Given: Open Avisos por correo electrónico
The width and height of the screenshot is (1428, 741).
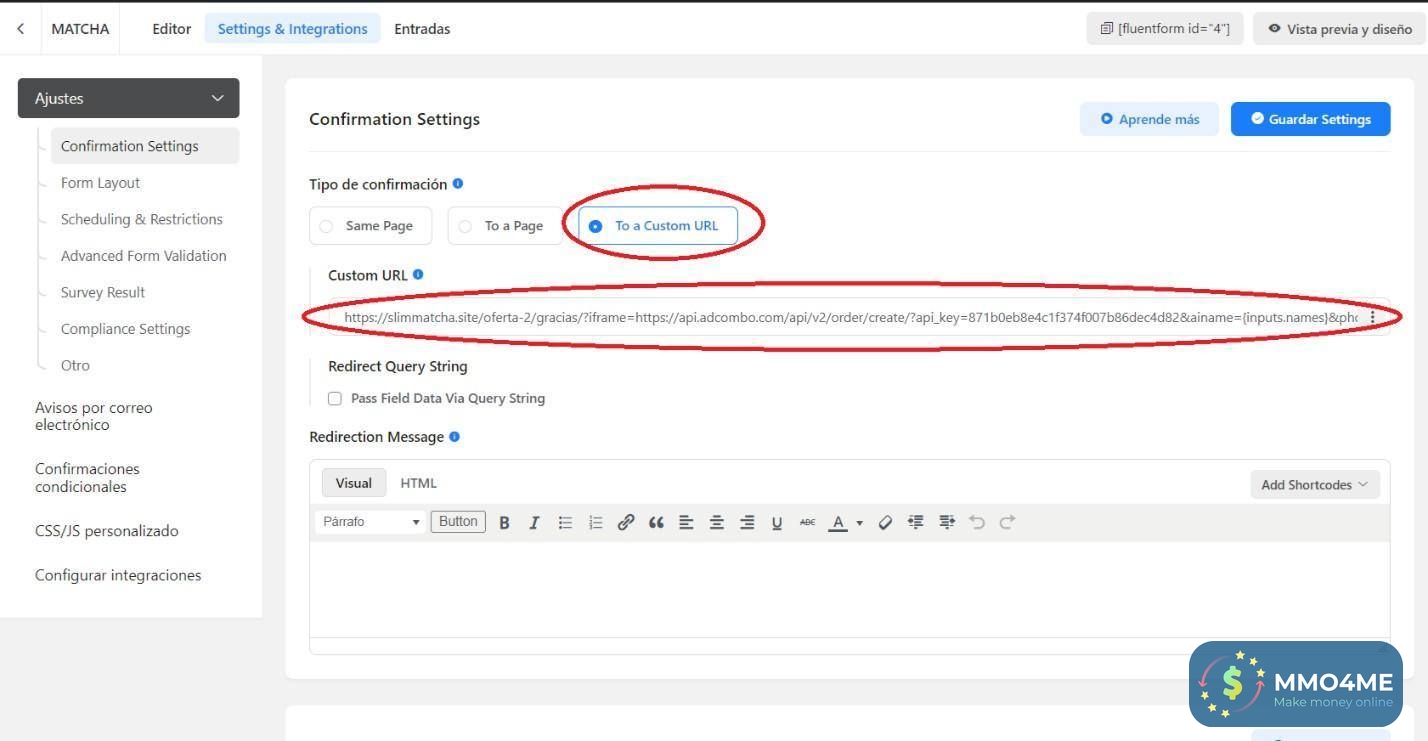Looking at the screenshot, I should pyautogui.click(x=94, y=416).
